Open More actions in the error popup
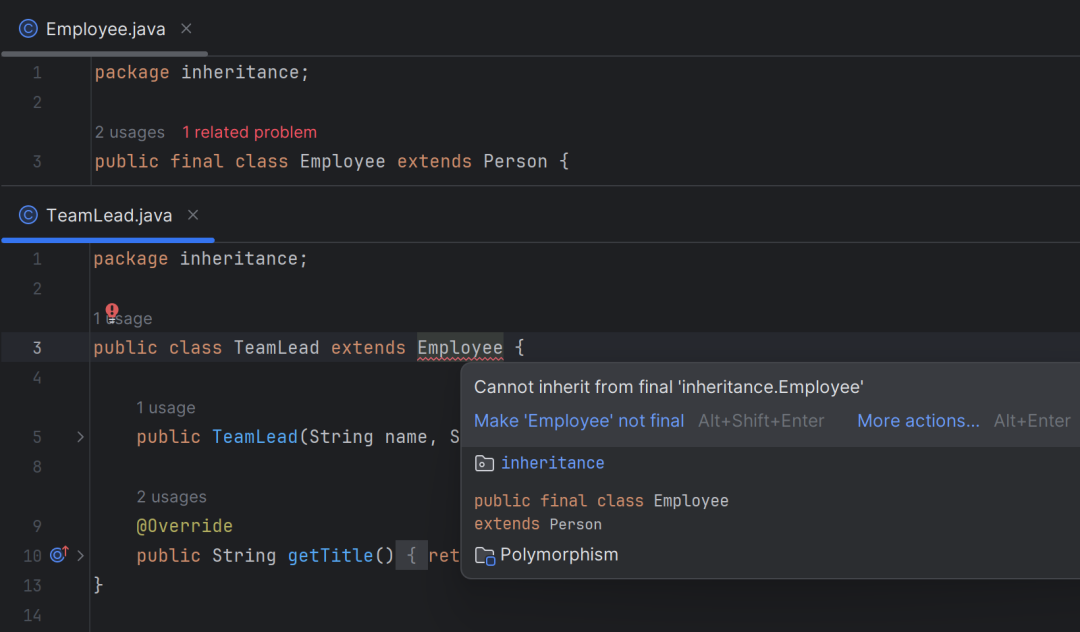The height and width of the screenshot is (632, 1080). [x=918, y=421]
